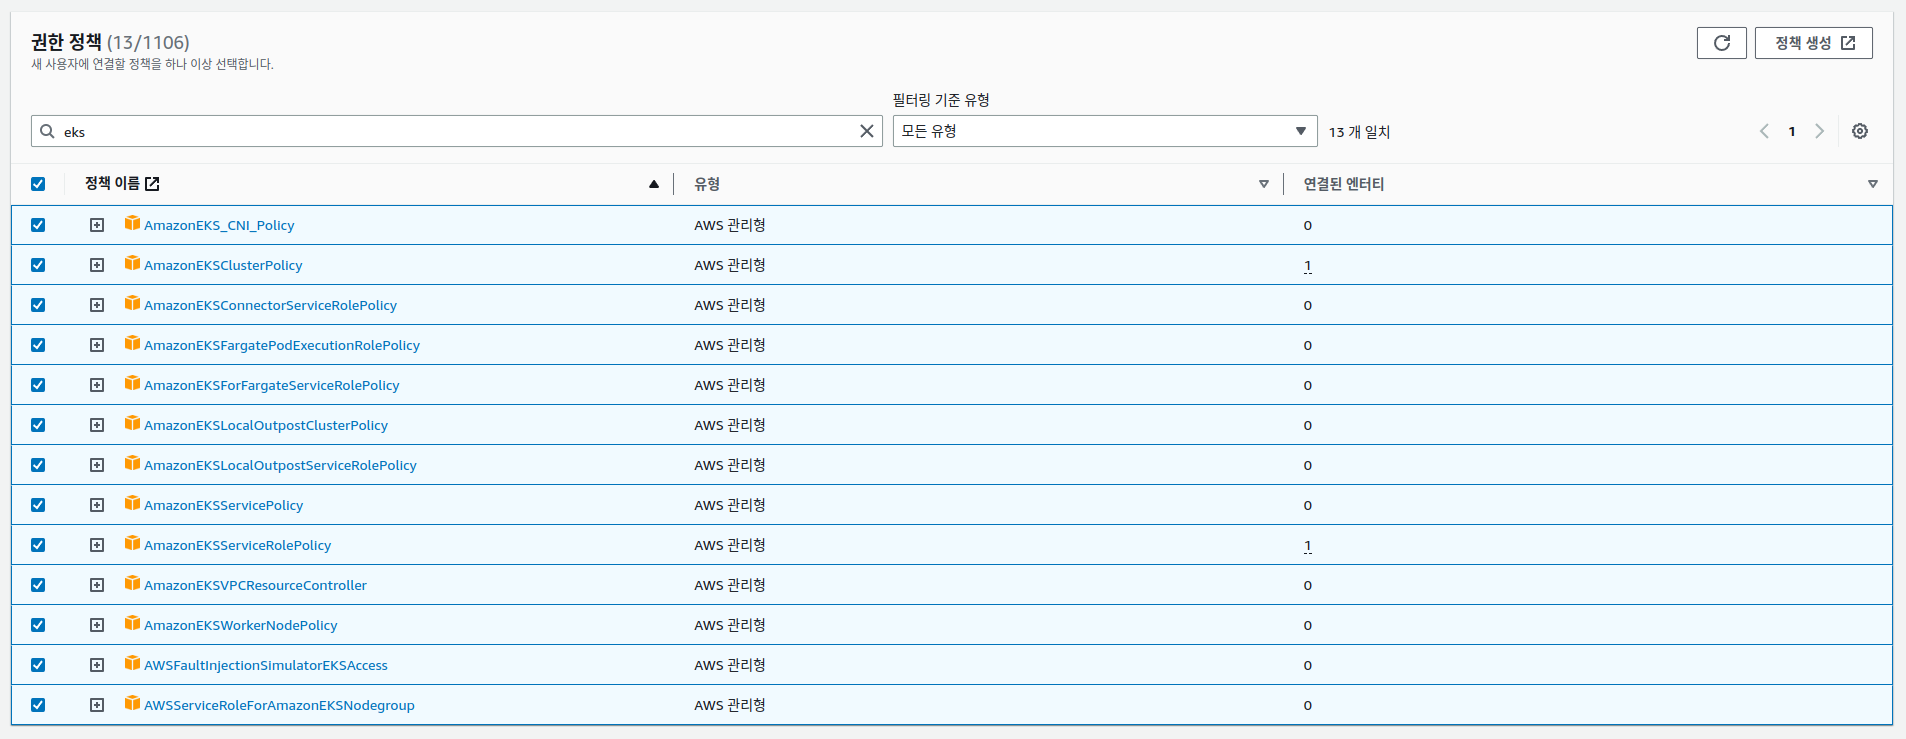Image resolution: width=1906 pixels, height=739 pixels.
Task: Click policy box icon for AmazonEKSClusterPolicy
Action: coord(132,263)
